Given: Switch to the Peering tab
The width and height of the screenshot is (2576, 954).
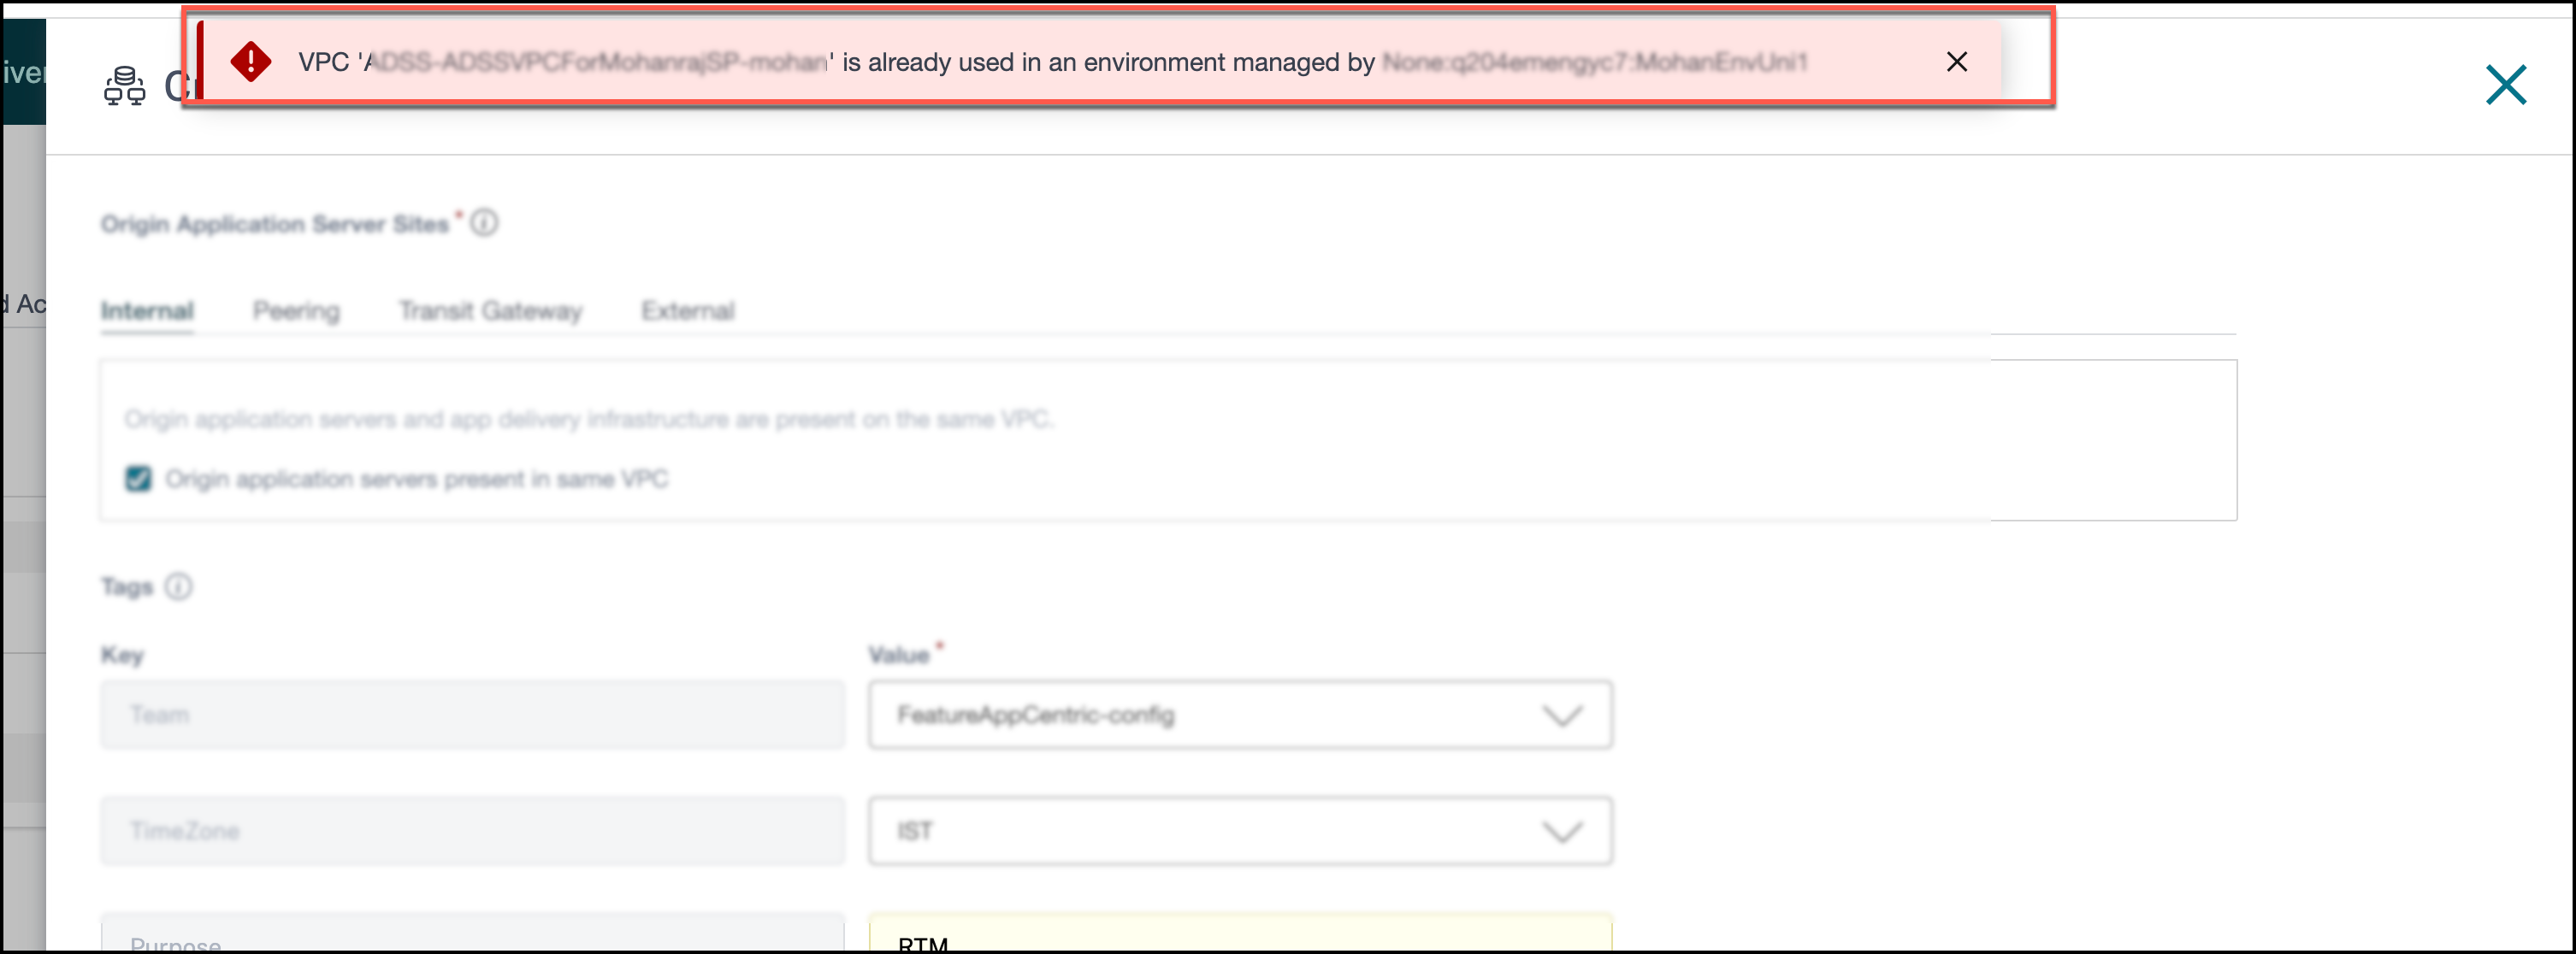Looking at the screenshot, I should click(x=296, y=311).
